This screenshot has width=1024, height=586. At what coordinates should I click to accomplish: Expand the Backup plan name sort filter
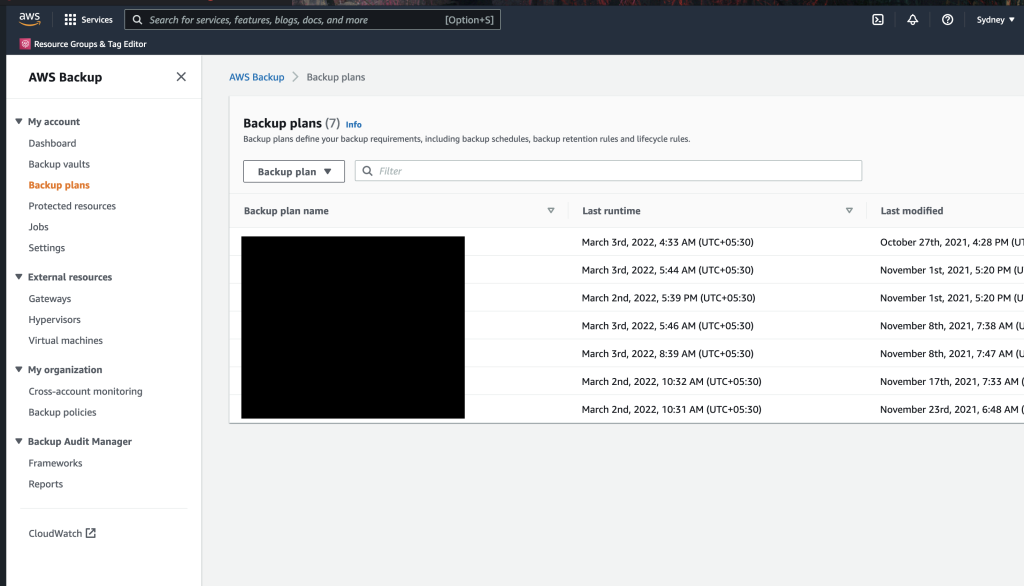(x=551, y=211)
